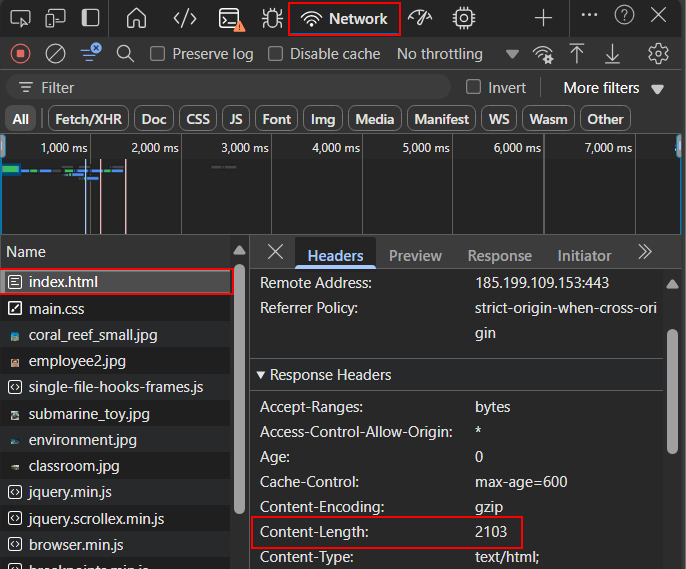Toggle the filter bar icon
The image size is (686, 569).
pyautogui.click(x=91, y=53)
